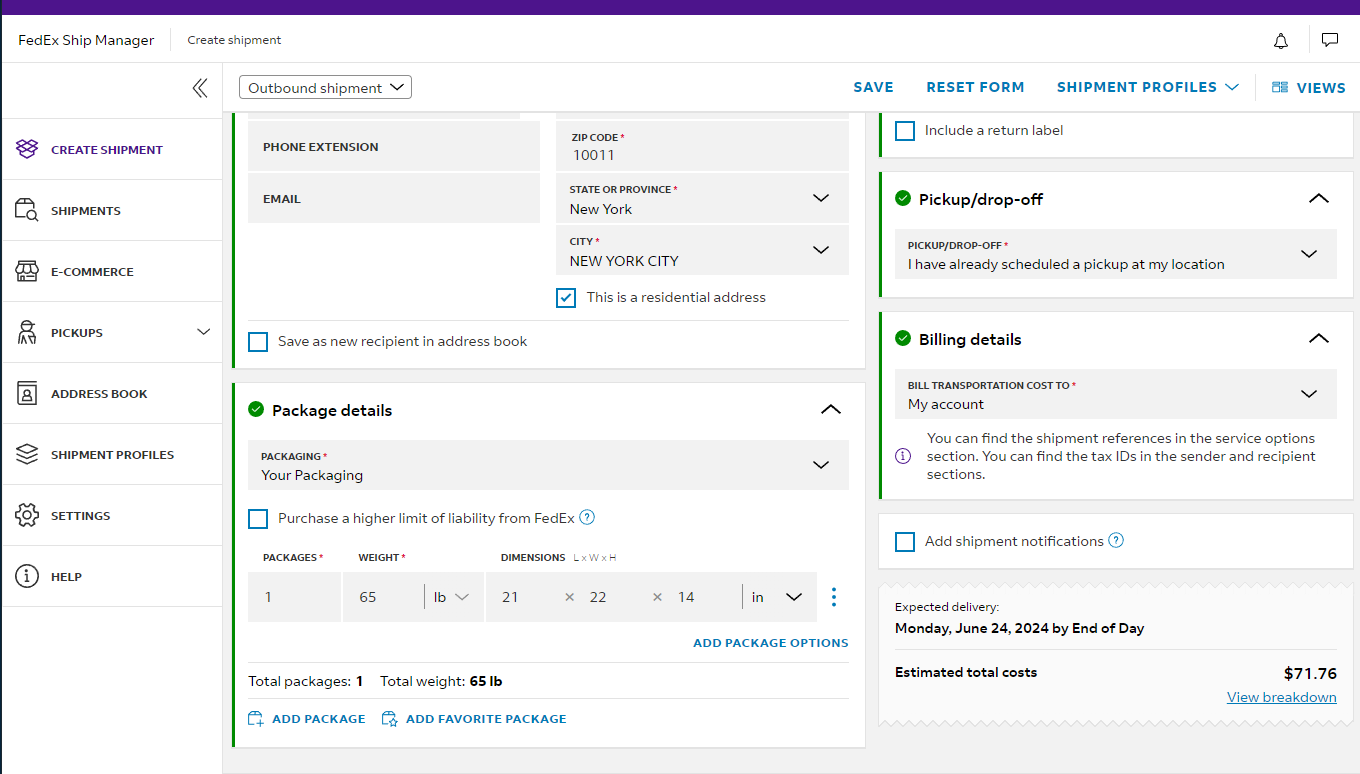Click the length dimension field showing 21
Screen dimensions: 1360x774
coord(524,597)
